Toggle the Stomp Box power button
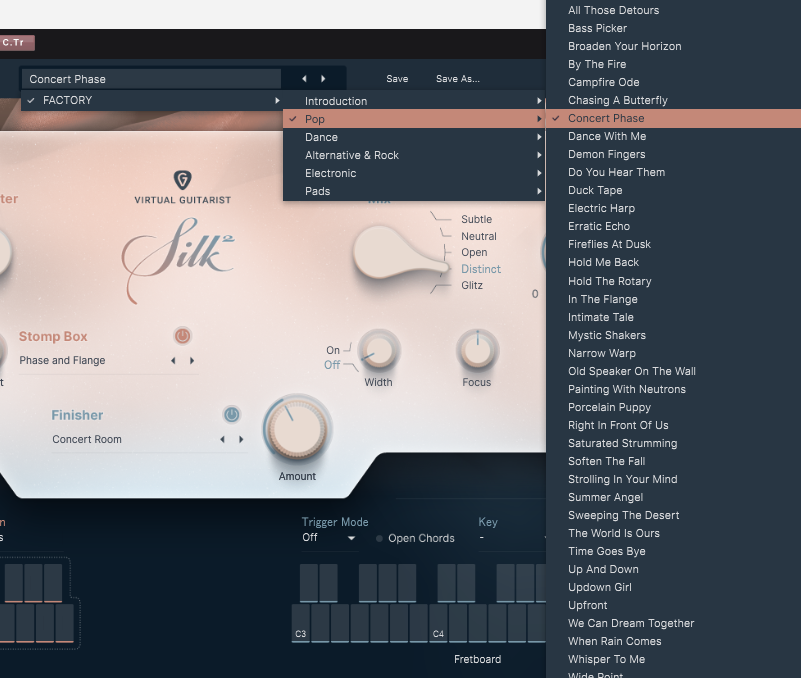Image resolution: width=801 pixels, height=678 pixels. click(x=182, y=336)
